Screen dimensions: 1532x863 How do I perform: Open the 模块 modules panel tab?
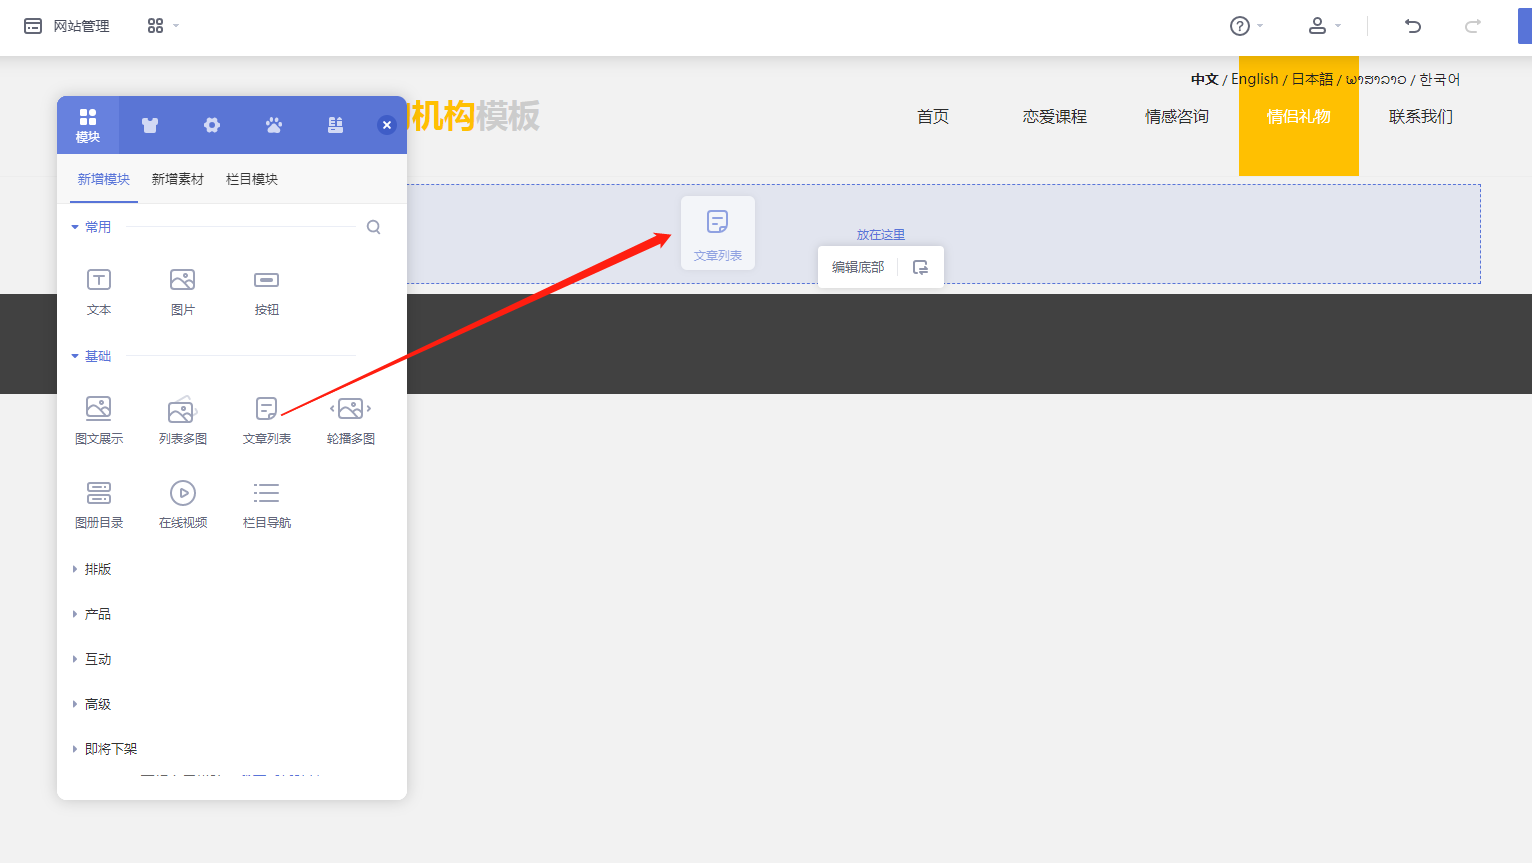coord(88,125)
